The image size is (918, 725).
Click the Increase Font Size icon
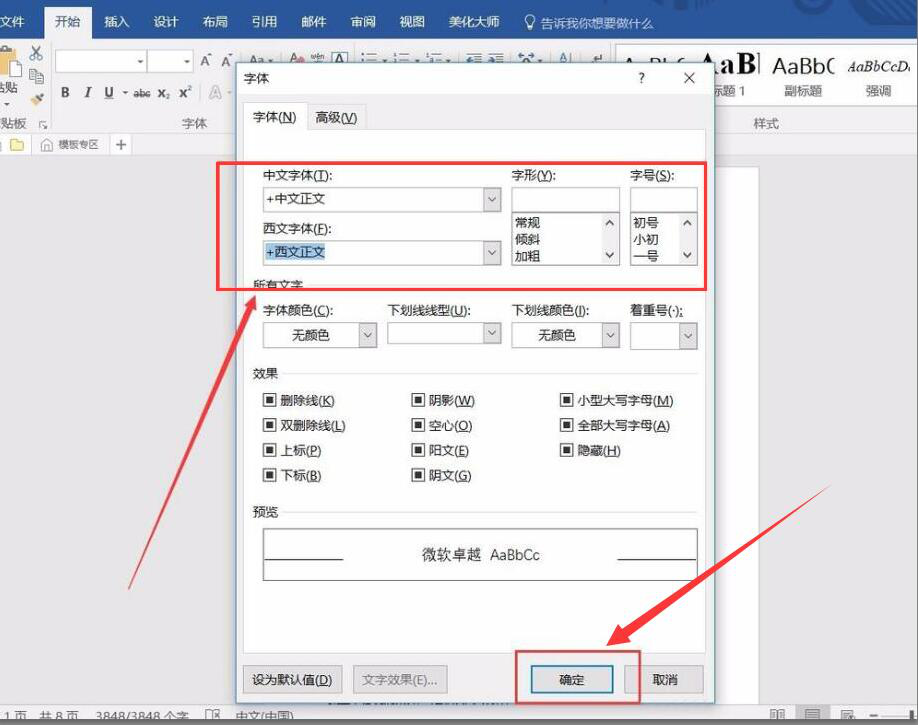click(x=205, y=61)
